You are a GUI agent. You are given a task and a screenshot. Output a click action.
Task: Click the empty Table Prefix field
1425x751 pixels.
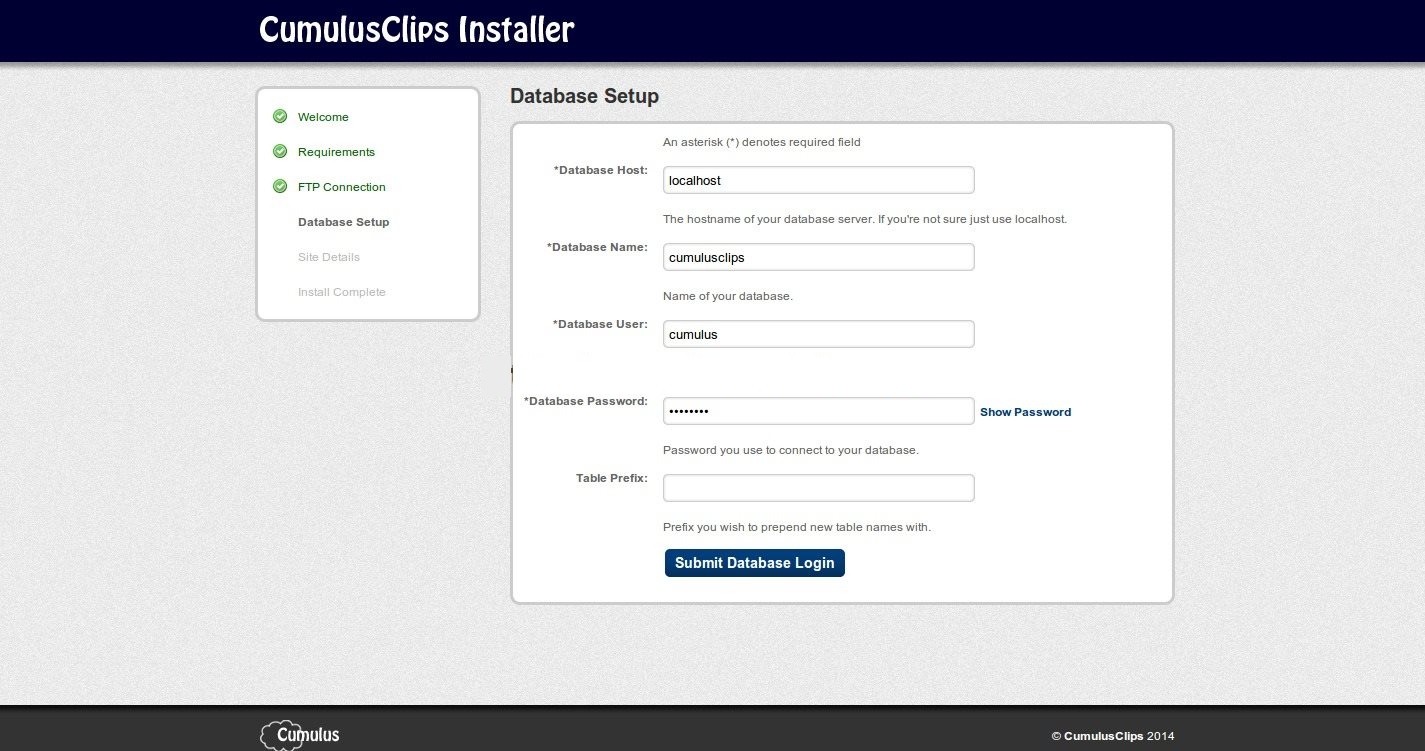(818, 488)
